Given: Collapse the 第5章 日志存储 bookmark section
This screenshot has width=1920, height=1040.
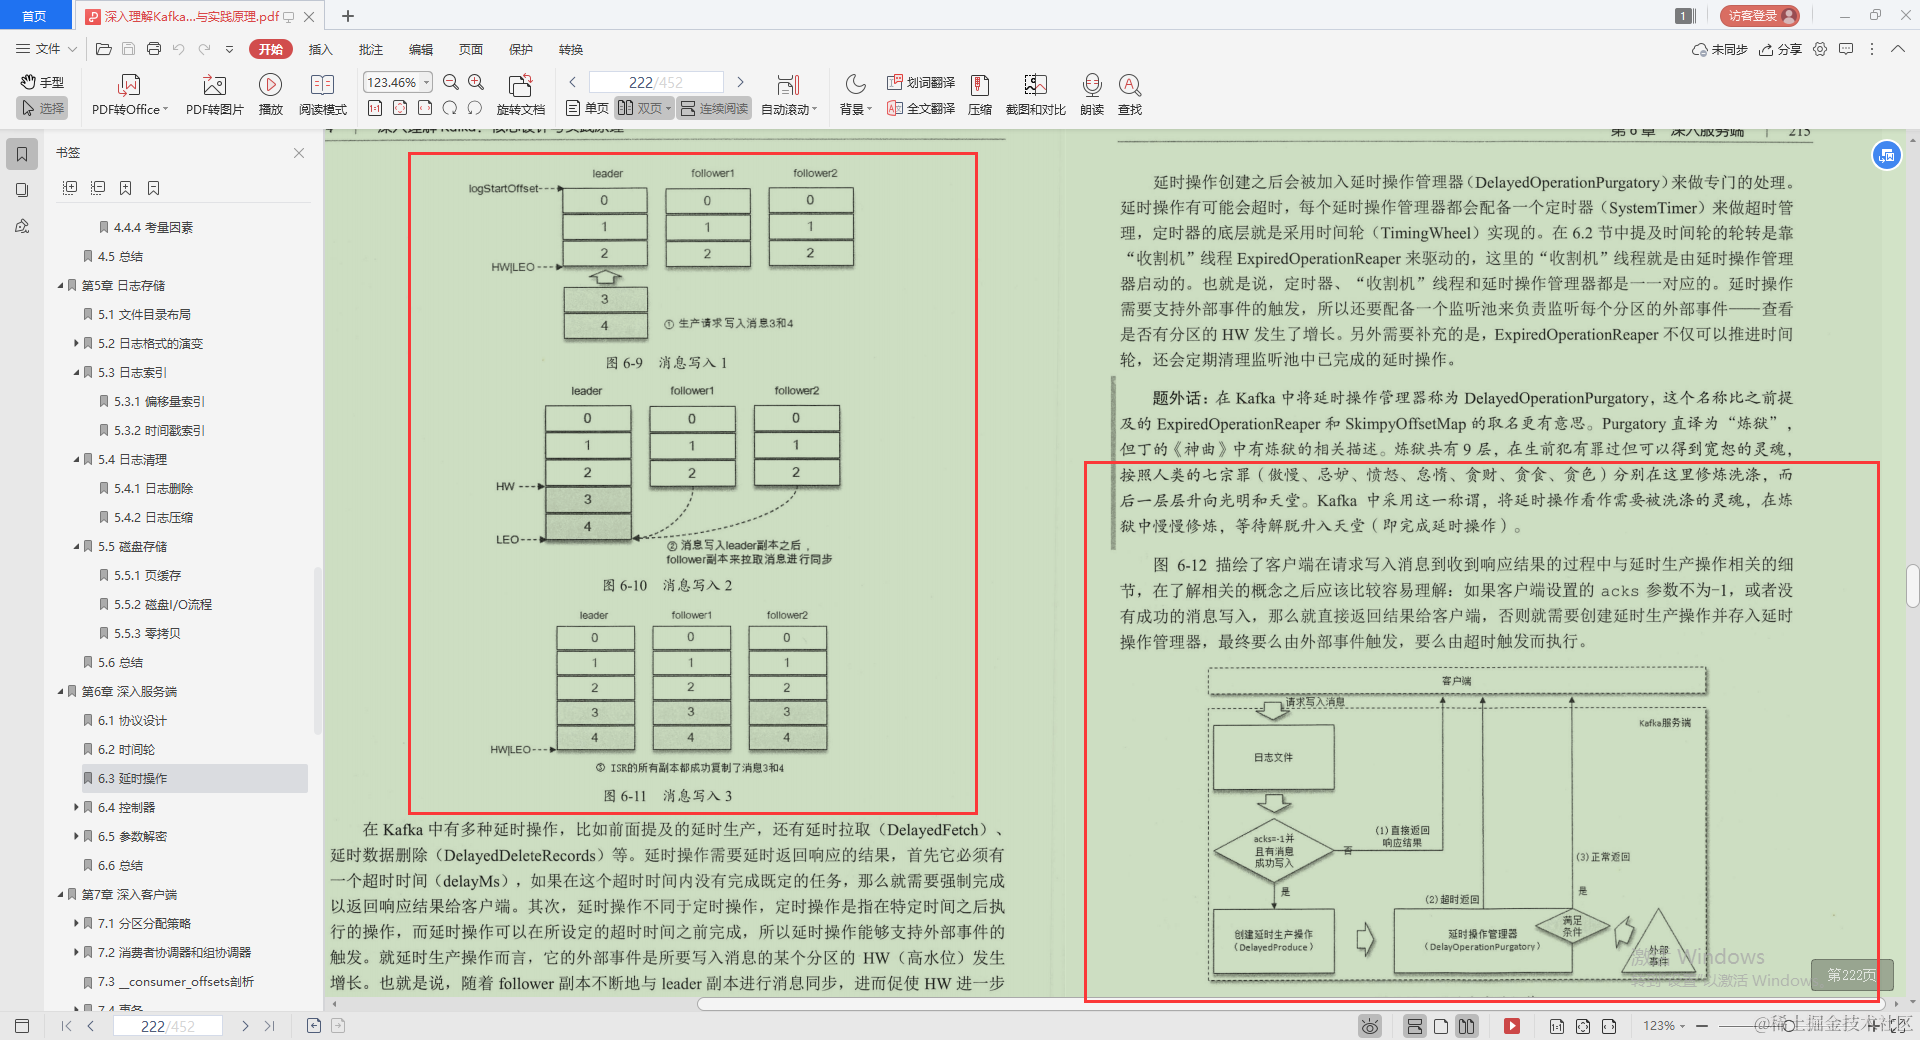Looking at the screenshot, I should tap(60, 285).
